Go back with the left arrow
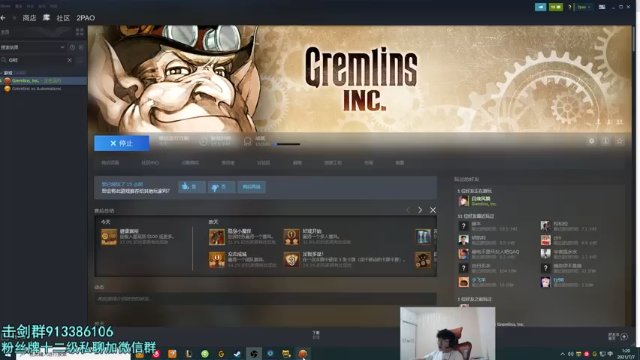This screenshot has height=360, width=640. point(3,18)
